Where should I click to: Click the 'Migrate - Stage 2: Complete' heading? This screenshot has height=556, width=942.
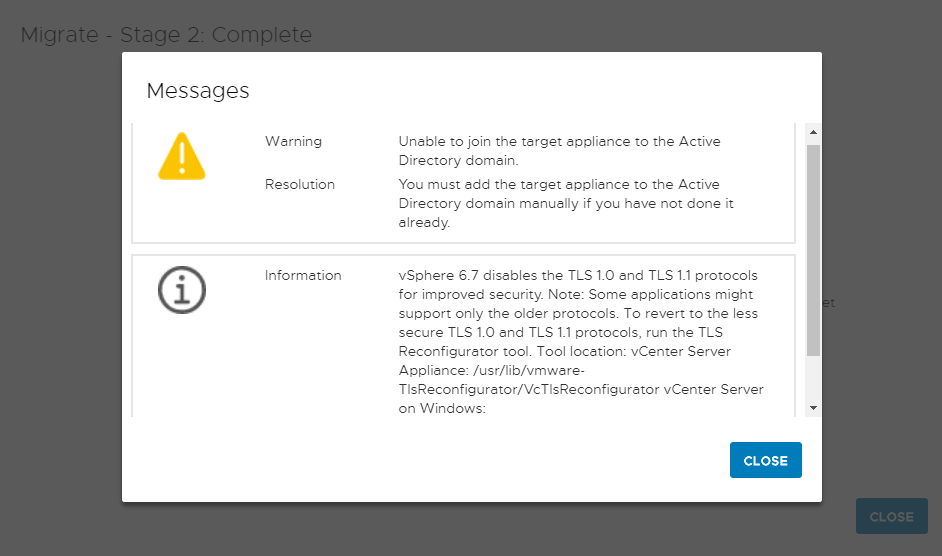(x=166, y=35)
